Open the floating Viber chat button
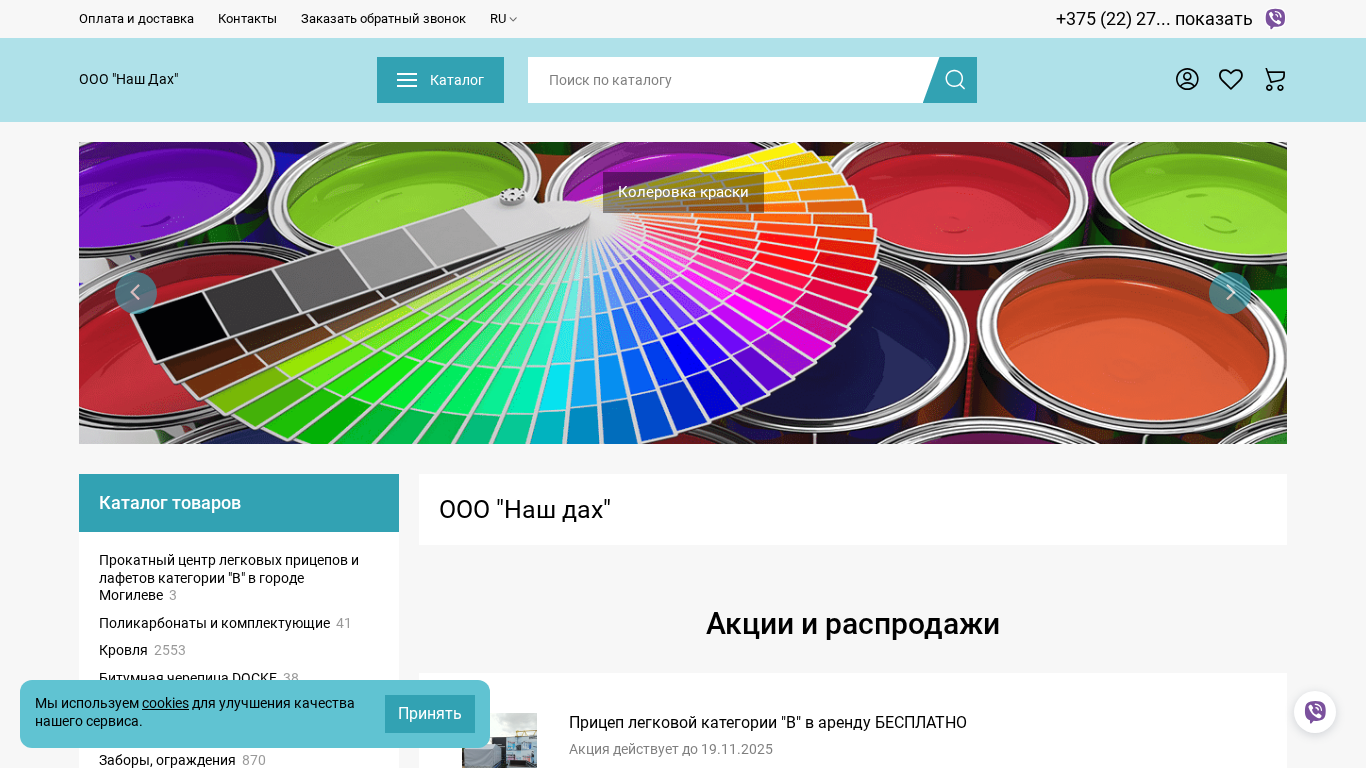 pos(1315,712)
